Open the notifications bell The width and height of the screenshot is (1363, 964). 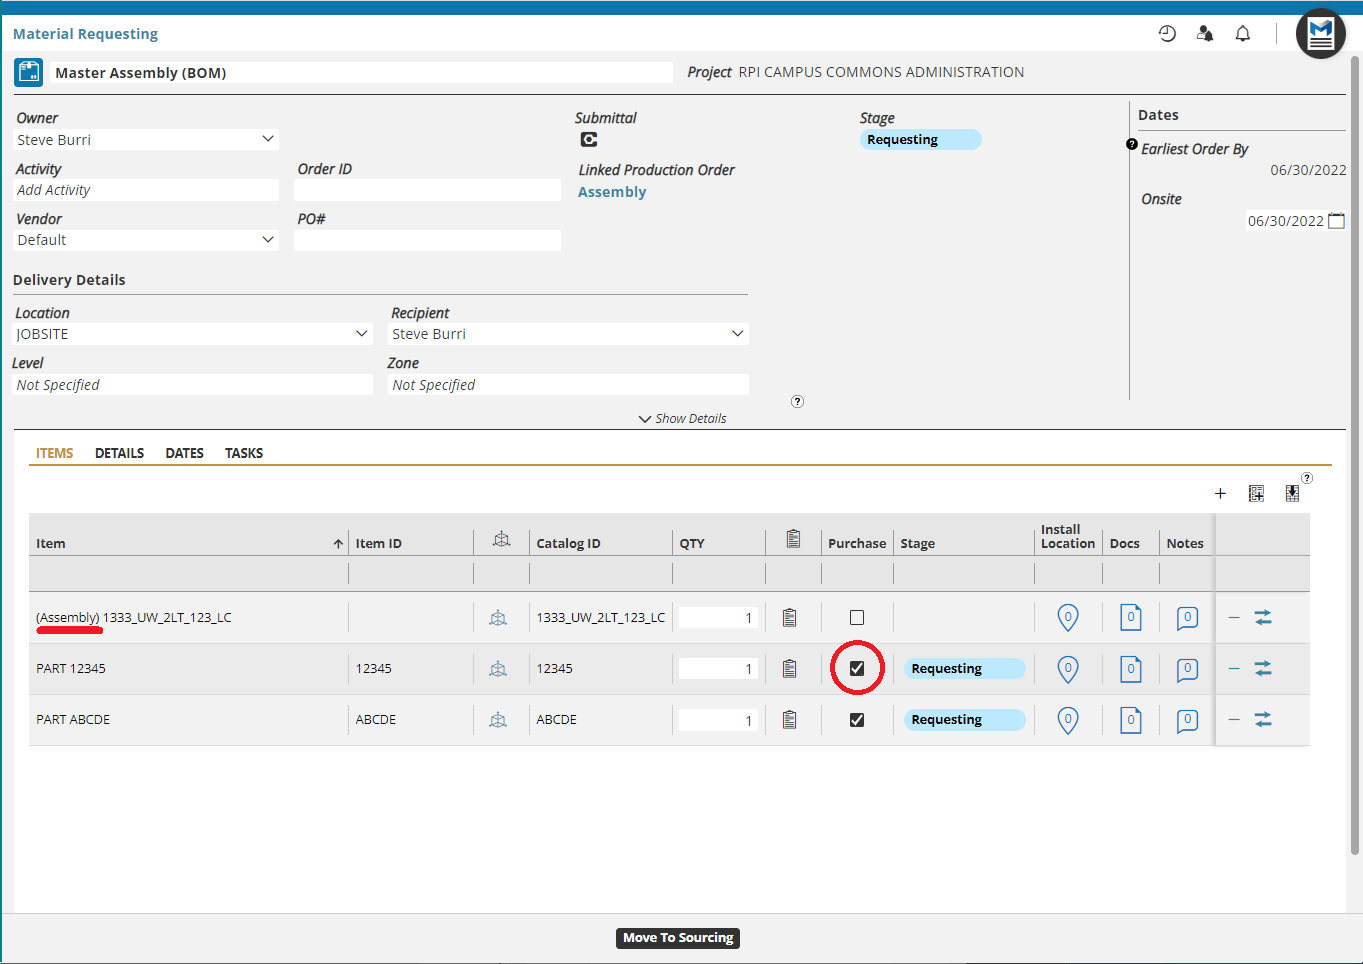pyautogui.click(x=1242, y=34)
